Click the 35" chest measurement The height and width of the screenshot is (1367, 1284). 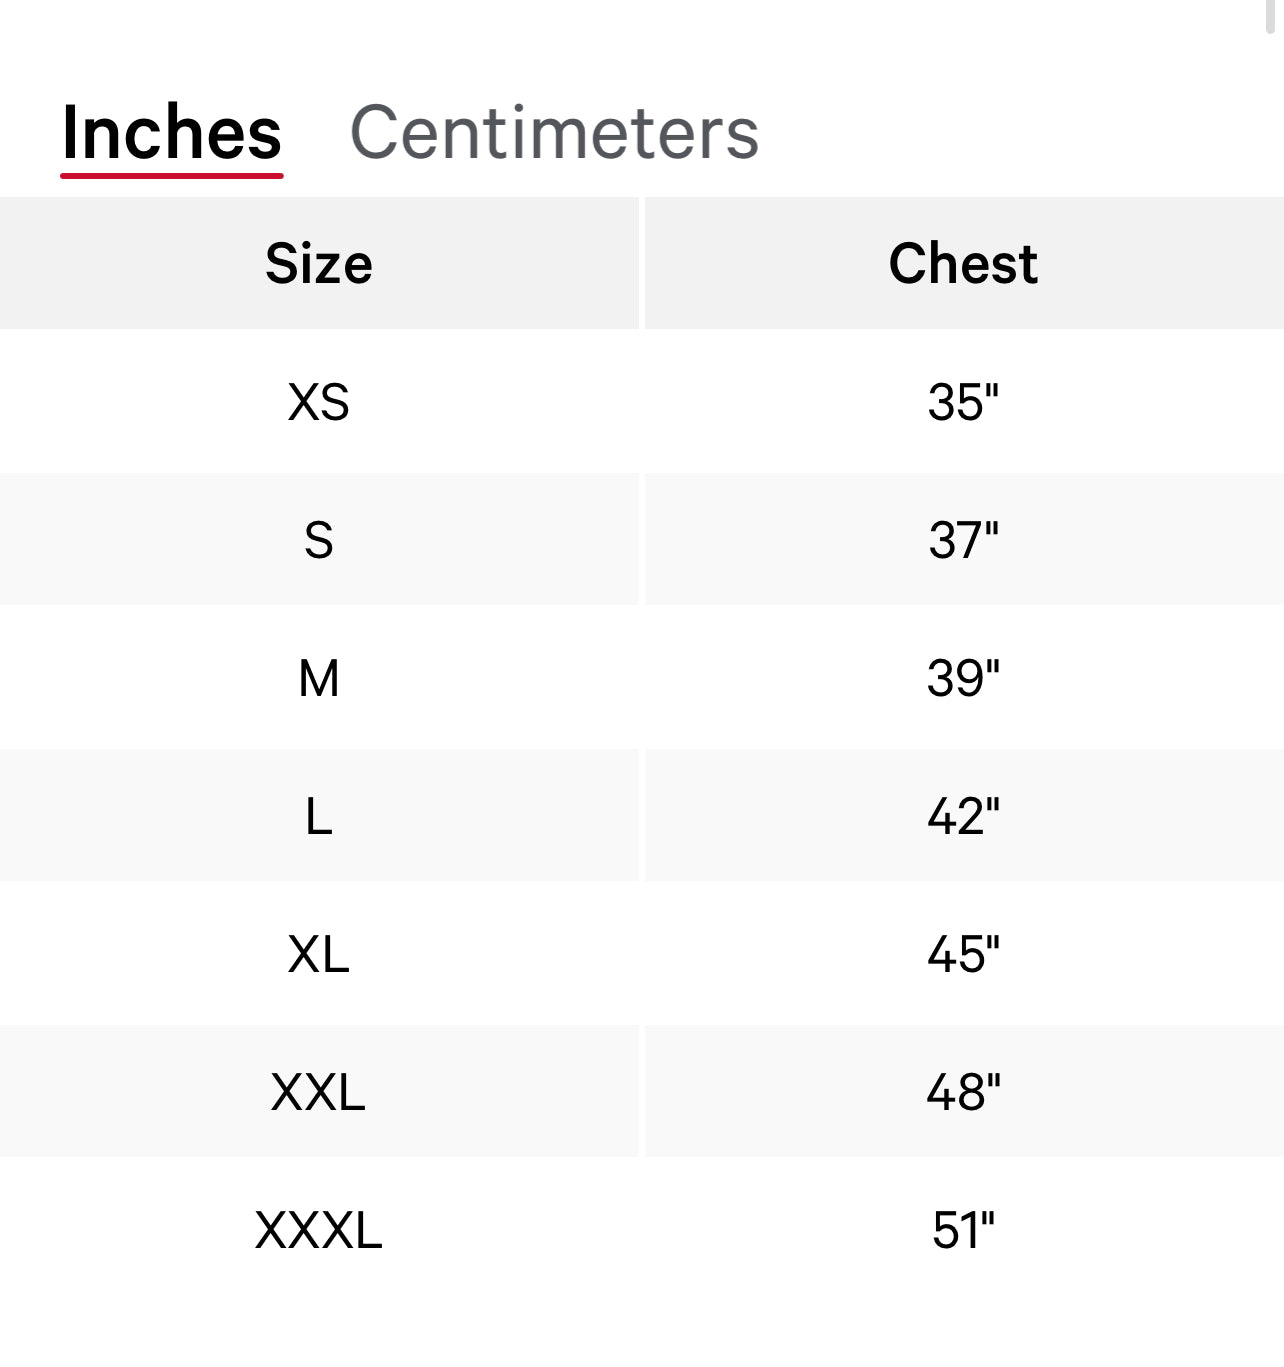click(963, 402)
